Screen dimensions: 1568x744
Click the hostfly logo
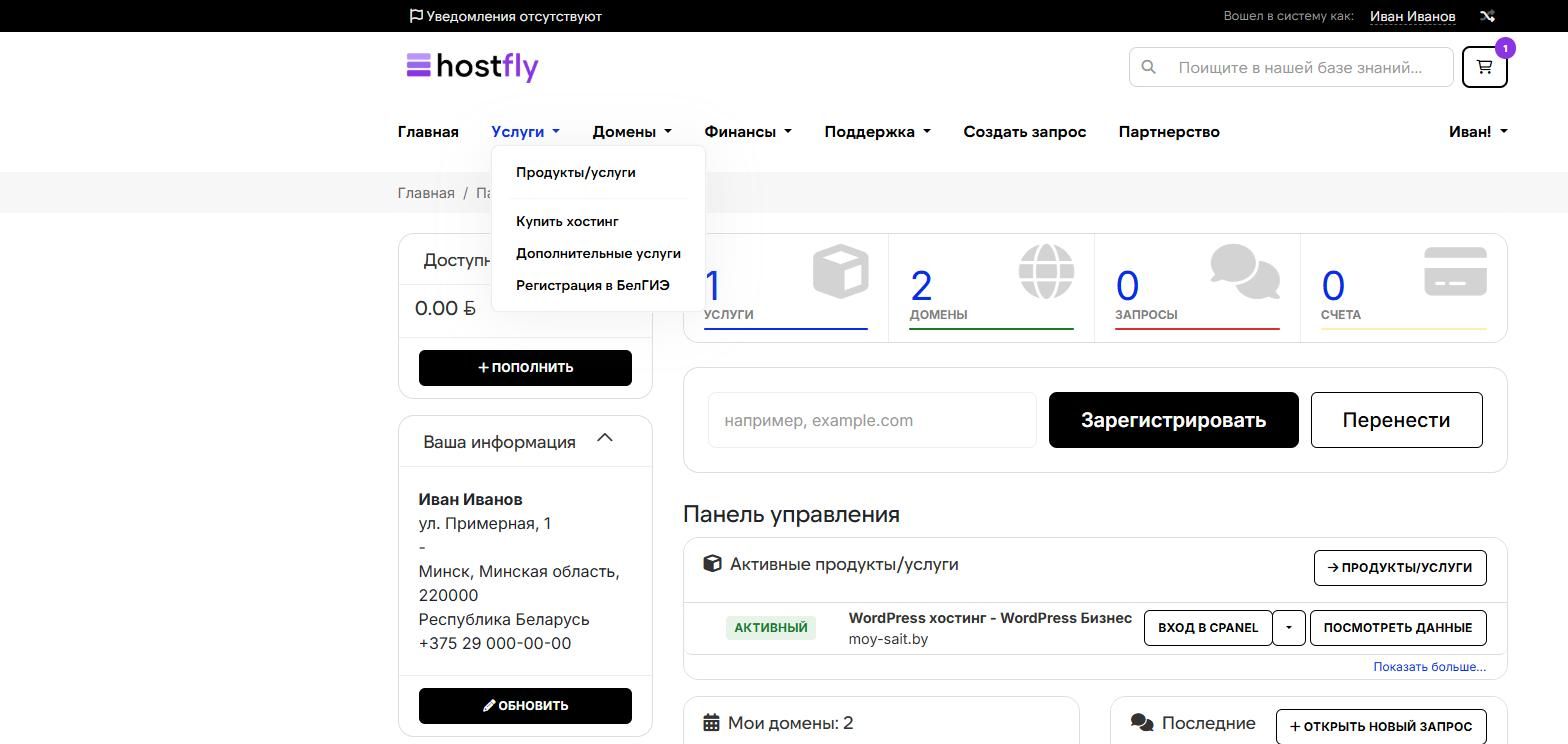(472, 66)
